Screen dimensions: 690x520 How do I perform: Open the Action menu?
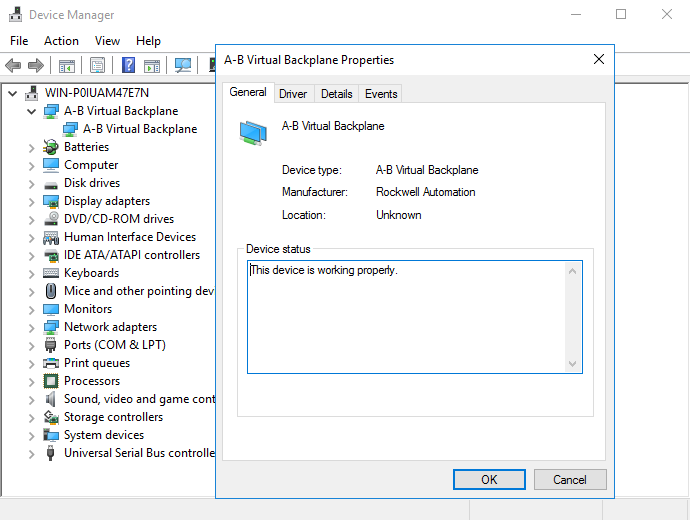coord(61,41)
